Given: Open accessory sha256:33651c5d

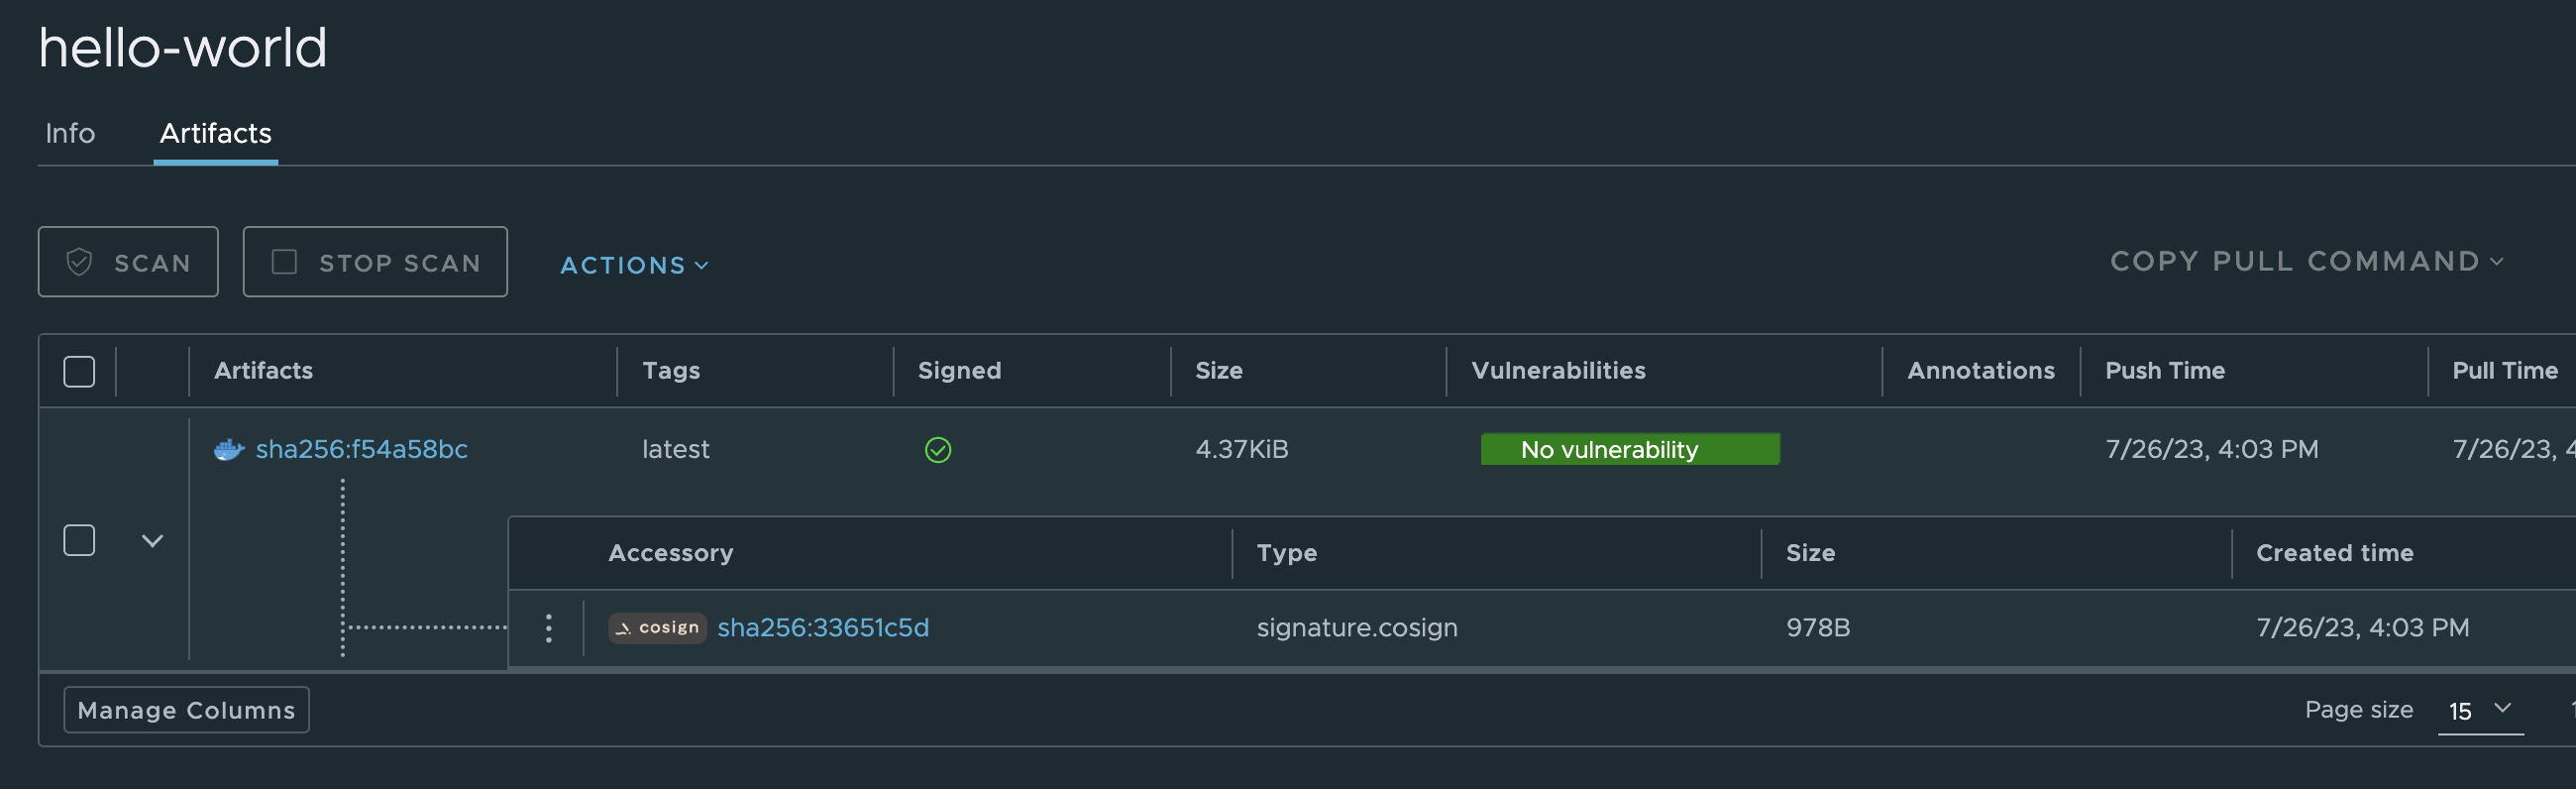Looking at the screenshot, I should click(x=823, y=628).
